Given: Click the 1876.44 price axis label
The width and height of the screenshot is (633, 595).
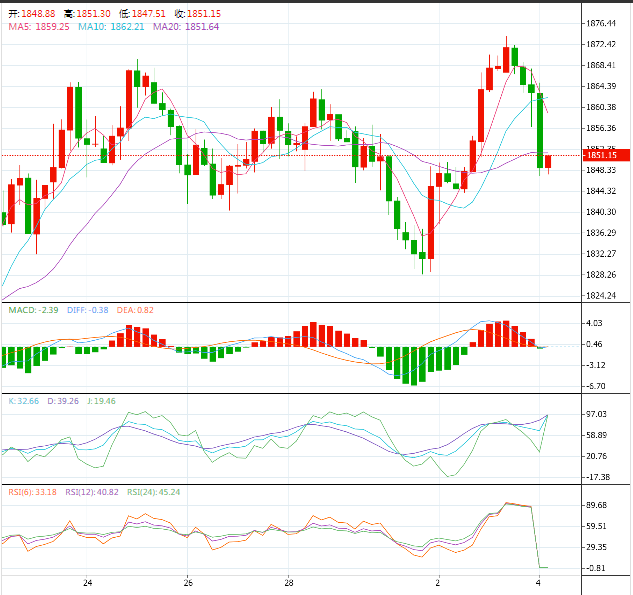Looking at the screenshot, I should pyautogui.click(x=601, y=23).
